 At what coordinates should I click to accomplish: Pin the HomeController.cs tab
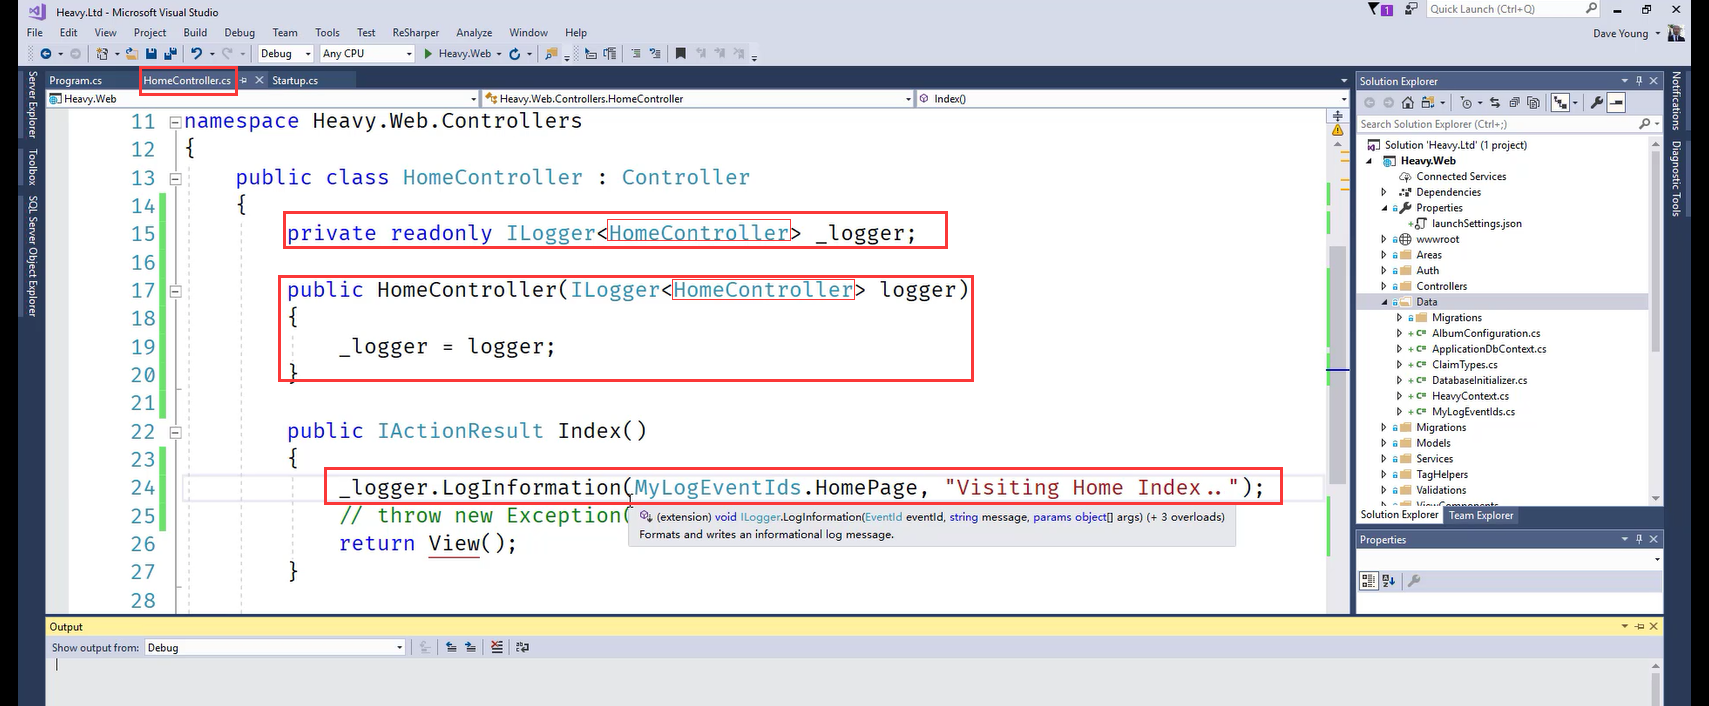coord(243,80)
